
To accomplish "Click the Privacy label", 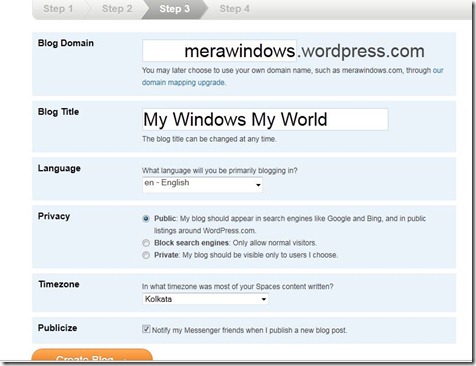I will (54, 216).
